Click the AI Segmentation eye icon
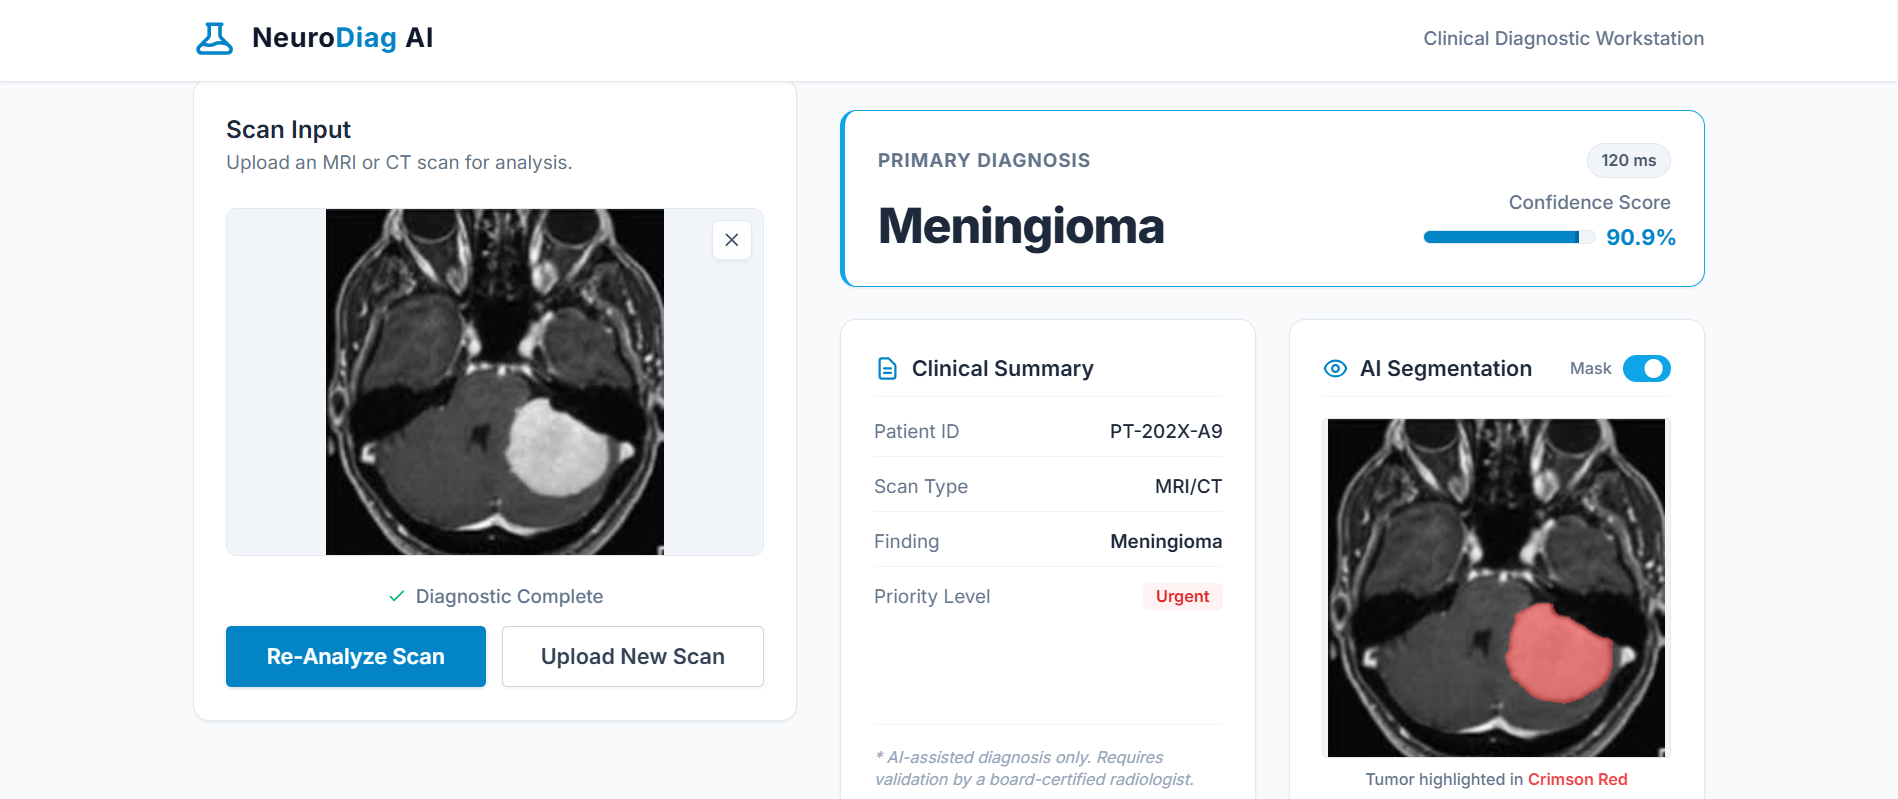This screenshot has height=799, width=1898. [x=1335, y=369]
